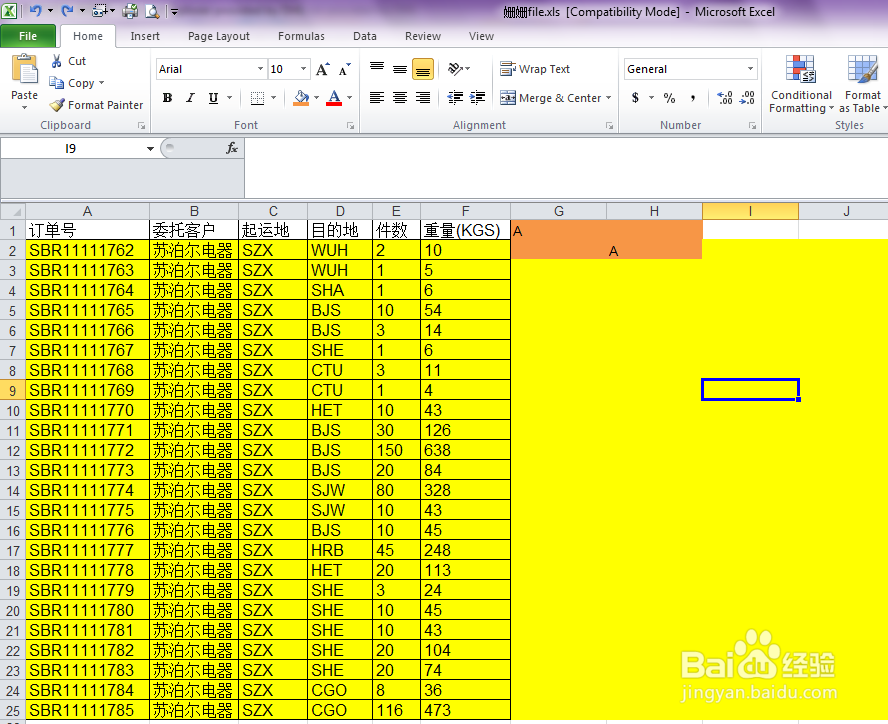Open the Merge & Center dropdown arrow
The image size is (888, 724).
pyautogui.click(x=609, y=97)
